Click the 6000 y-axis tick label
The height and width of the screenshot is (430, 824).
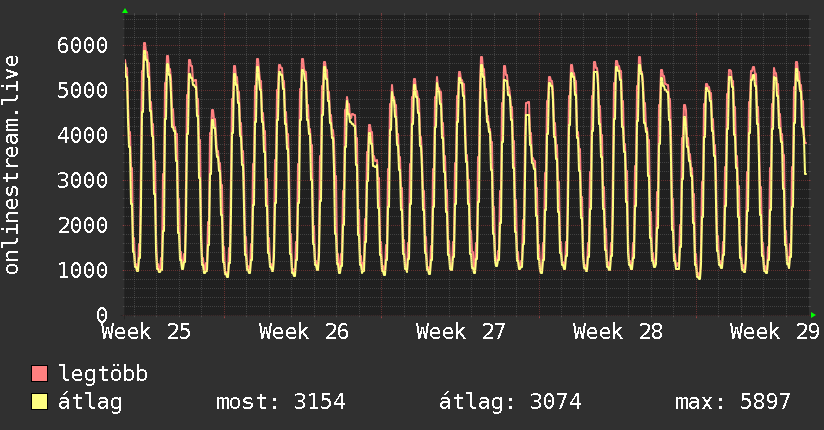pos(83,45)
